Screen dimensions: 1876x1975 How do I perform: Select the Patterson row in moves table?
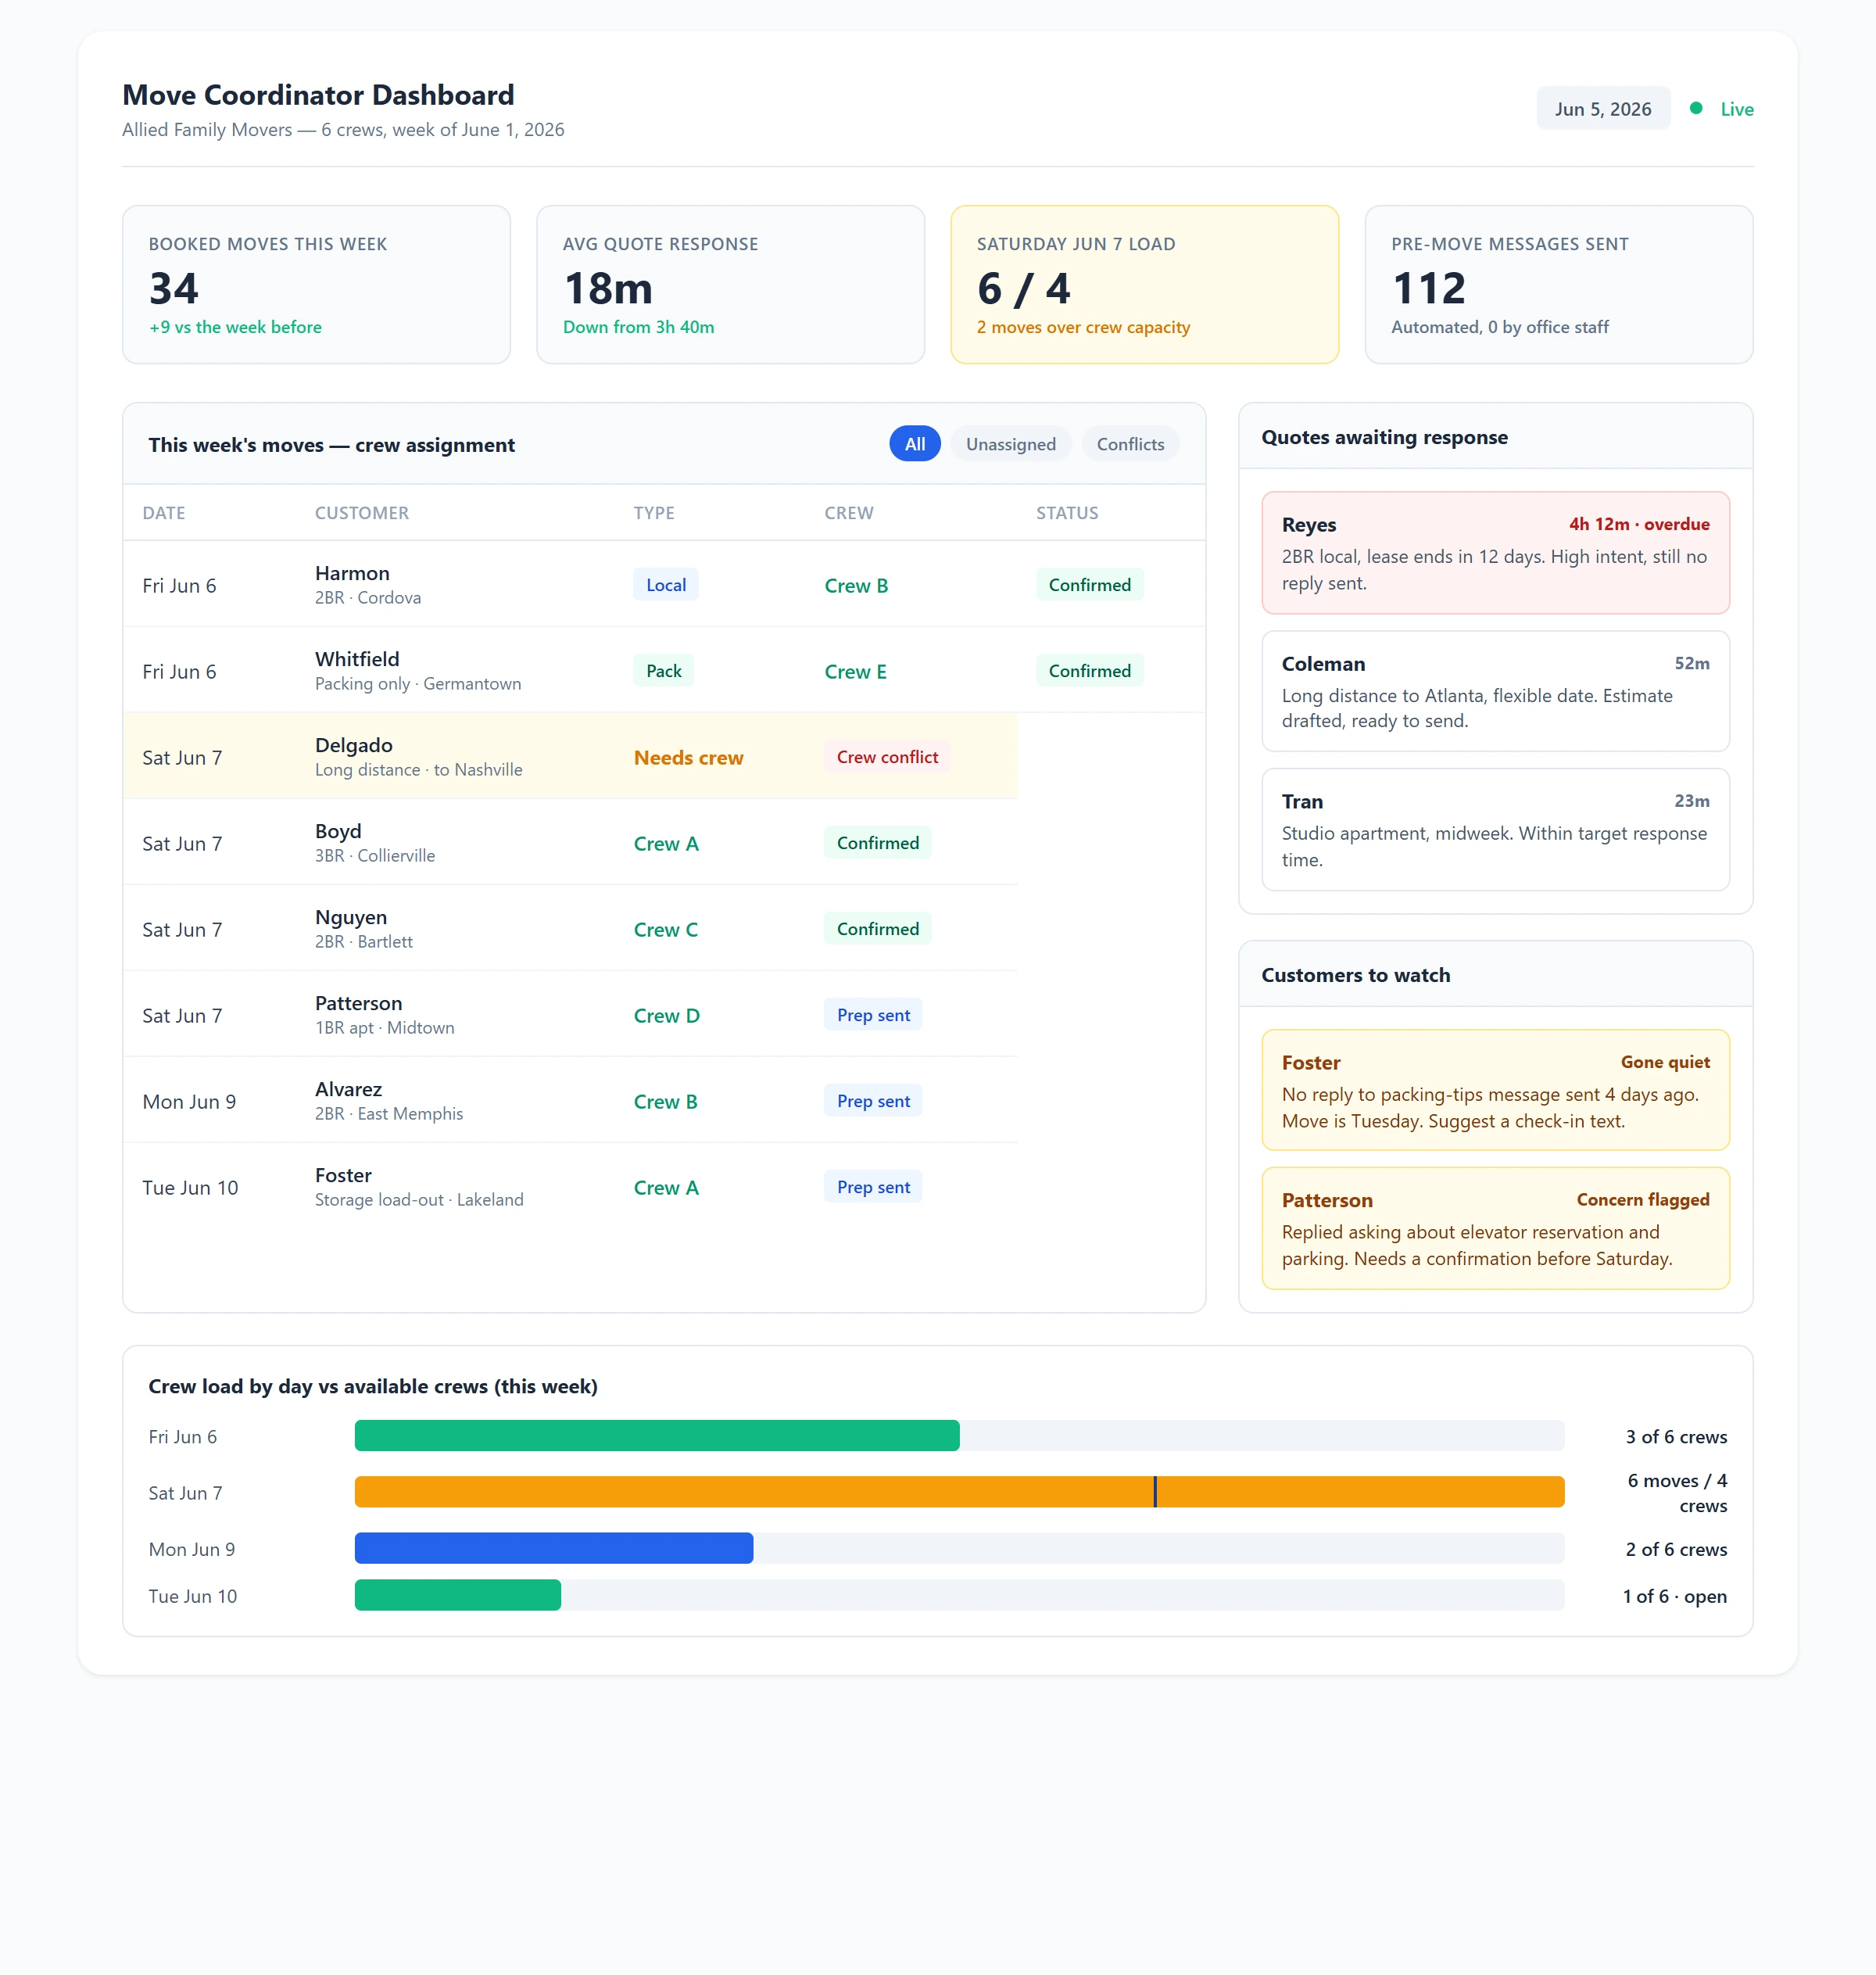tap(570, 1014)
